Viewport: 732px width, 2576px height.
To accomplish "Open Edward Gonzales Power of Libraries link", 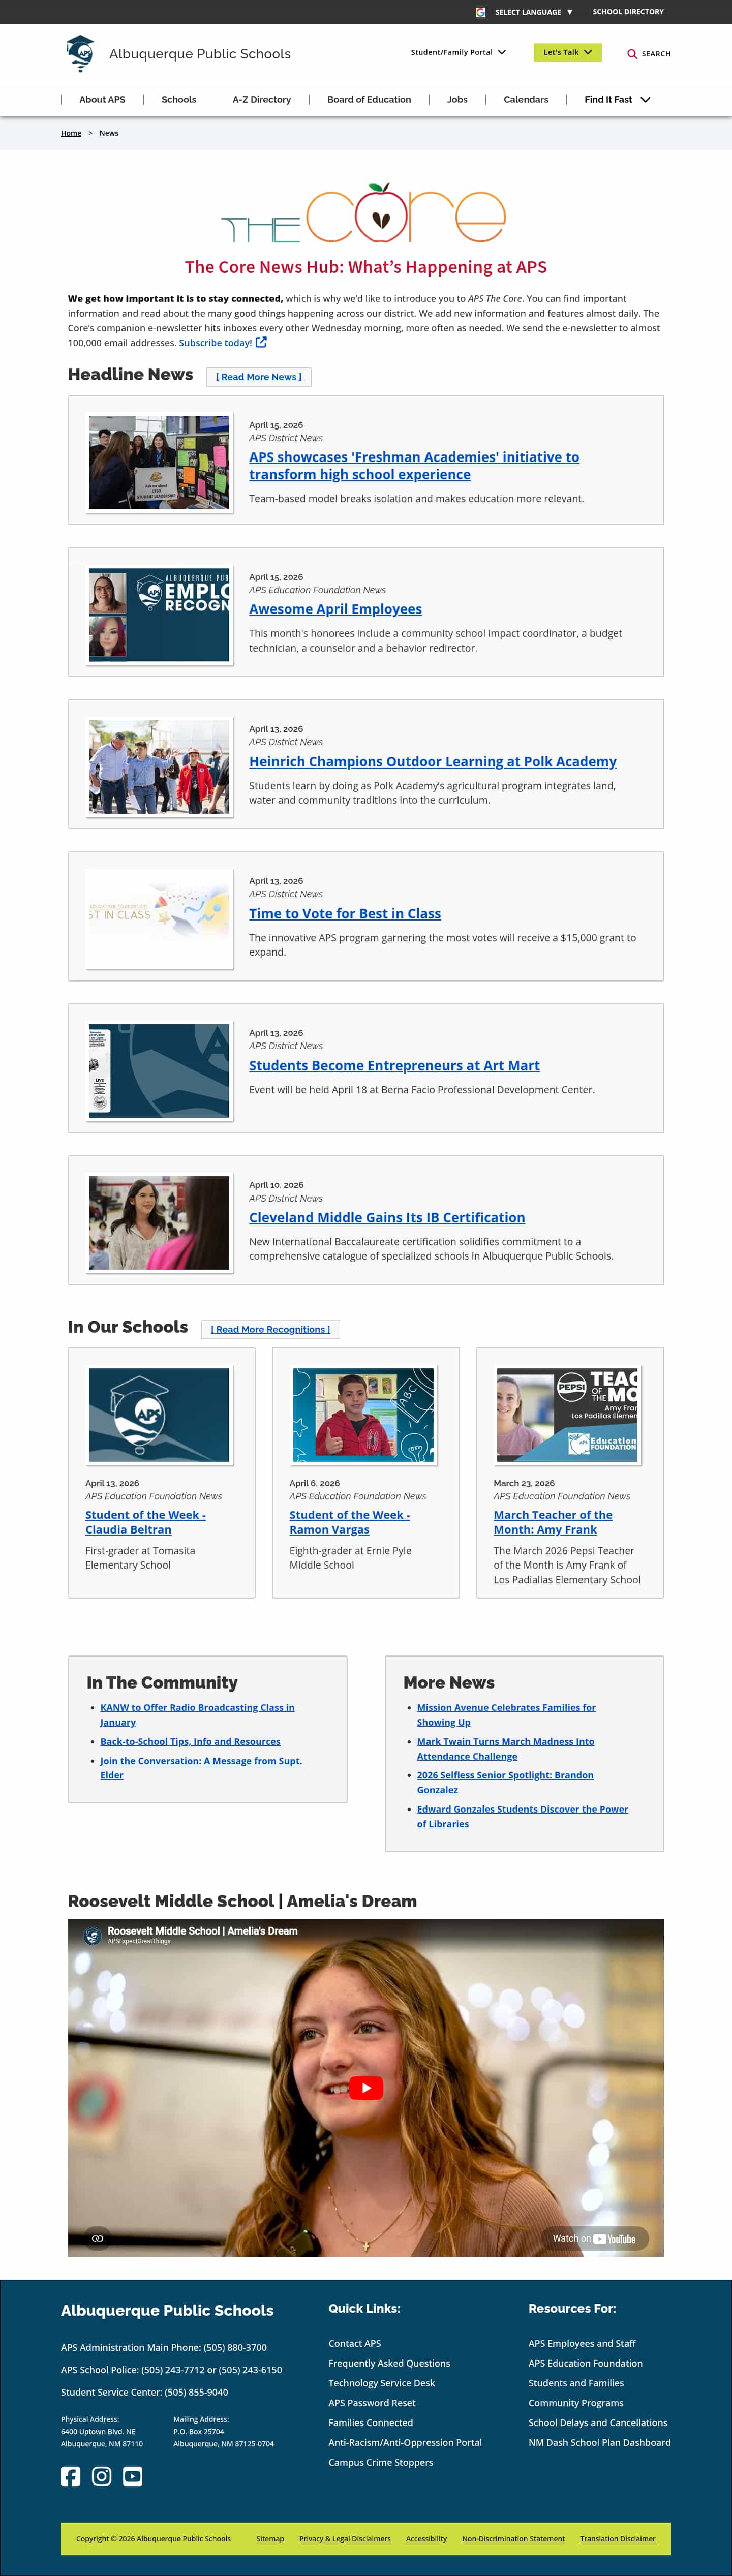I will point(522,1816).
